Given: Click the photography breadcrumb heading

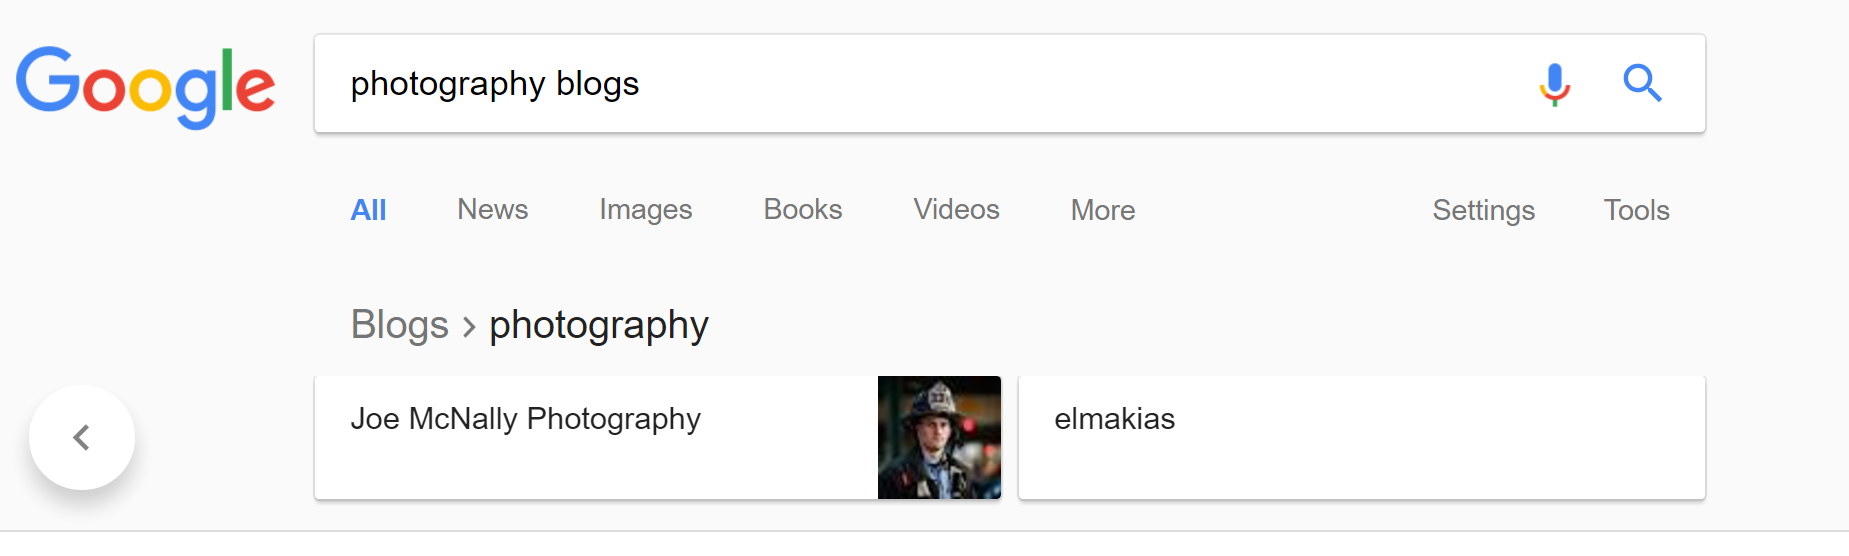Looking at the screenshot, I should coord(598,325).
